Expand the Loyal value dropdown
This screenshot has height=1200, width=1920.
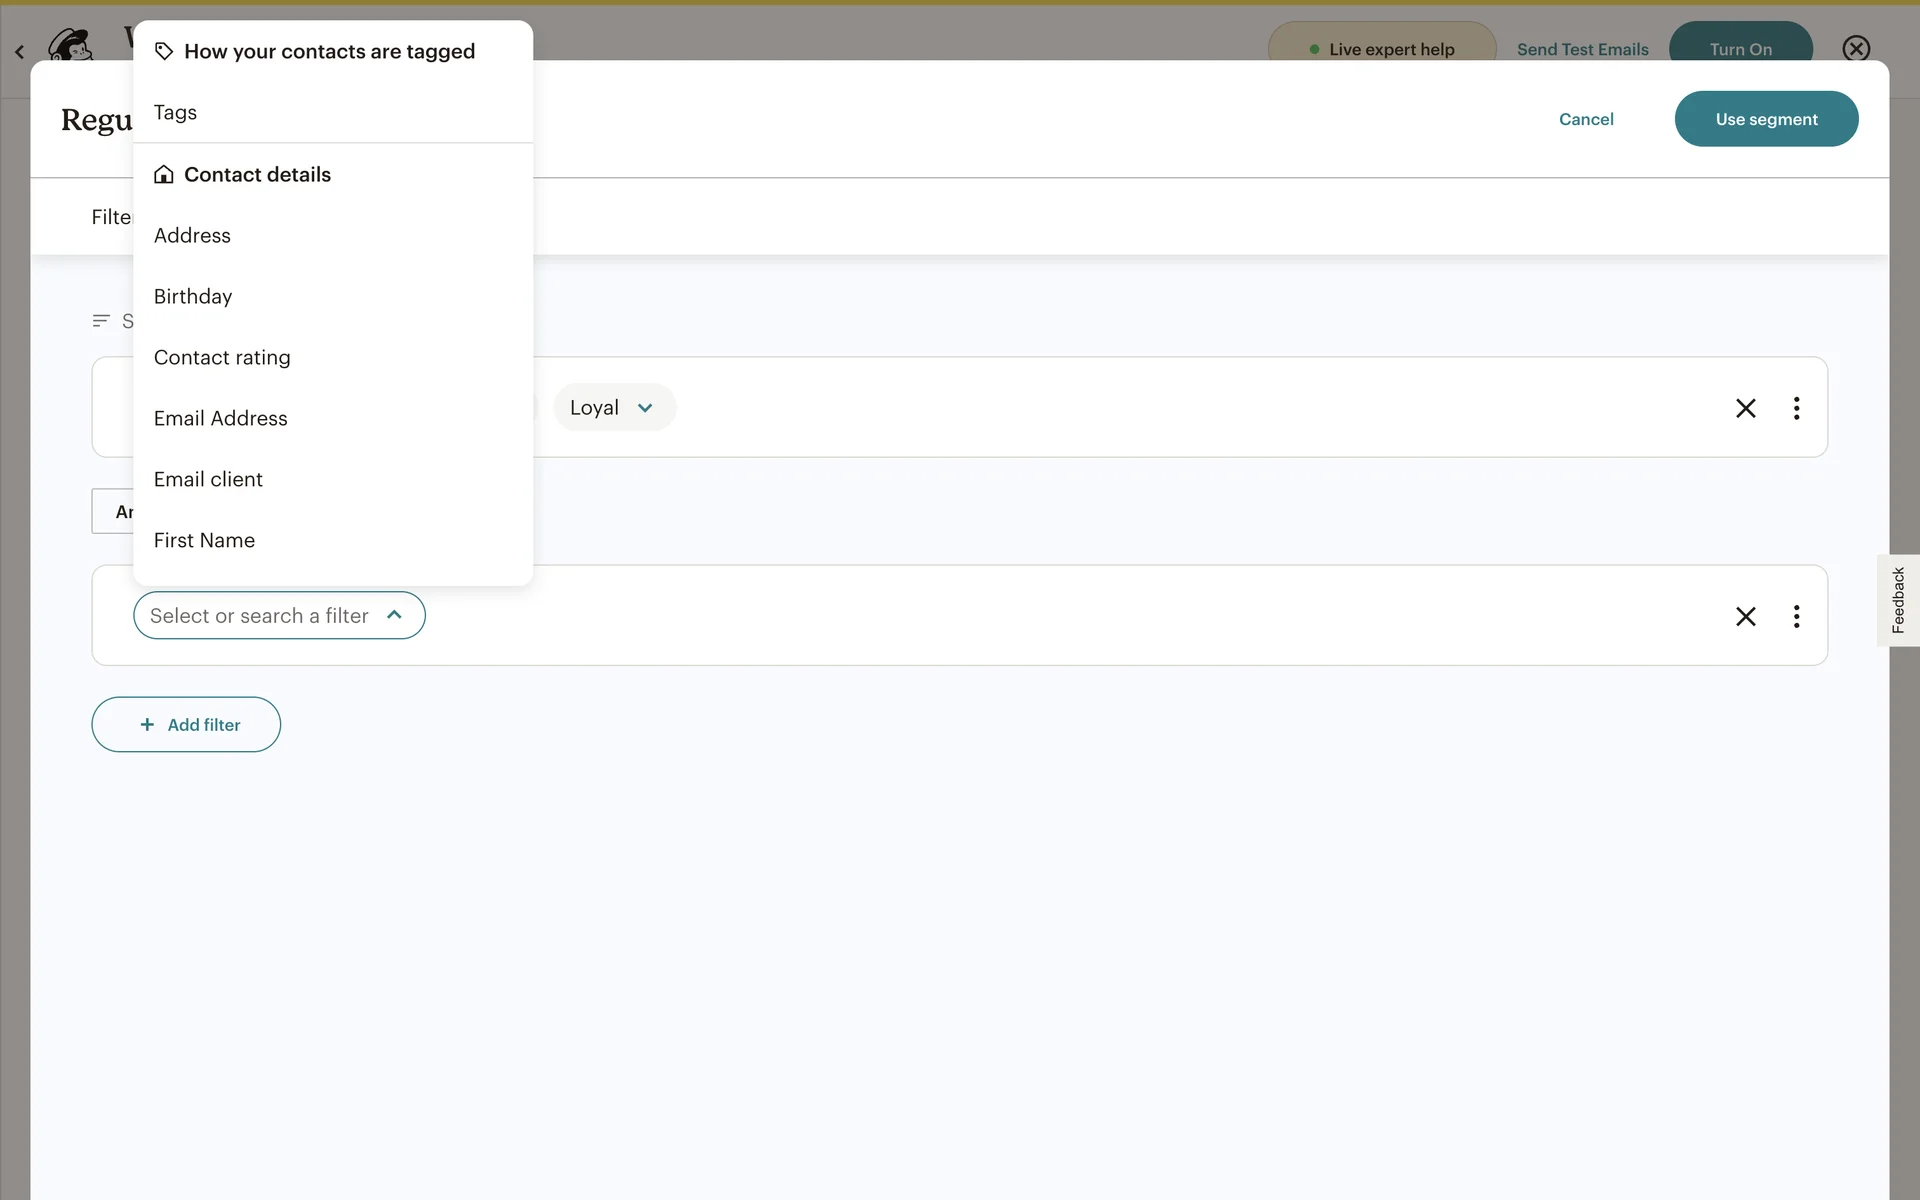[614, 408]
